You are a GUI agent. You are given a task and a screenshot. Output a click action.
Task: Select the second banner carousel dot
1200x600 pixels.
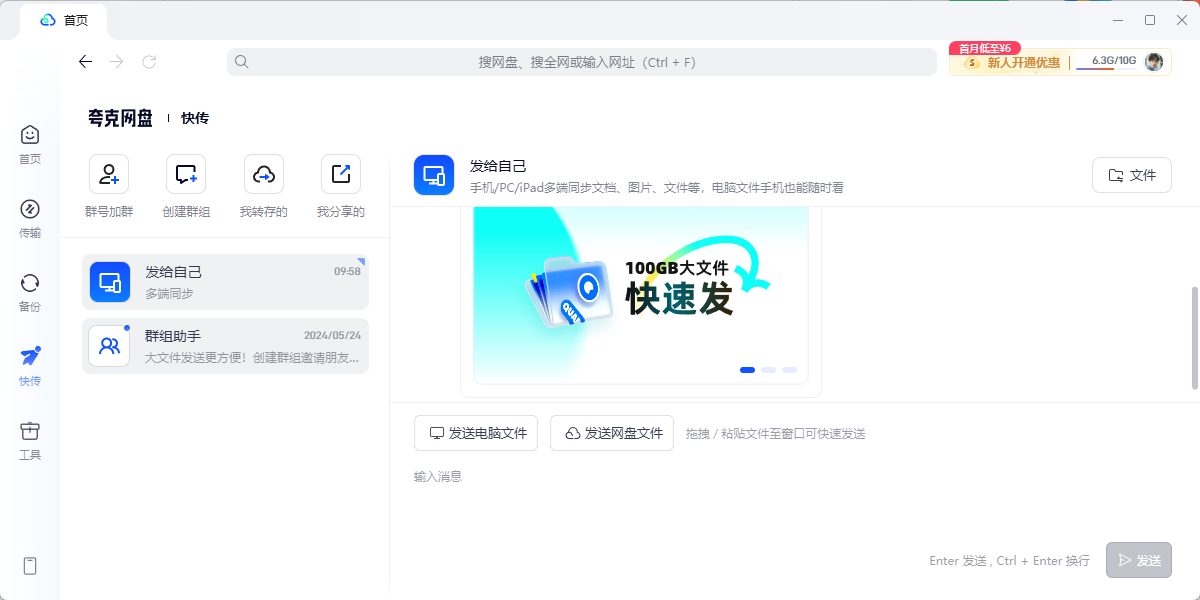(768, 370)
